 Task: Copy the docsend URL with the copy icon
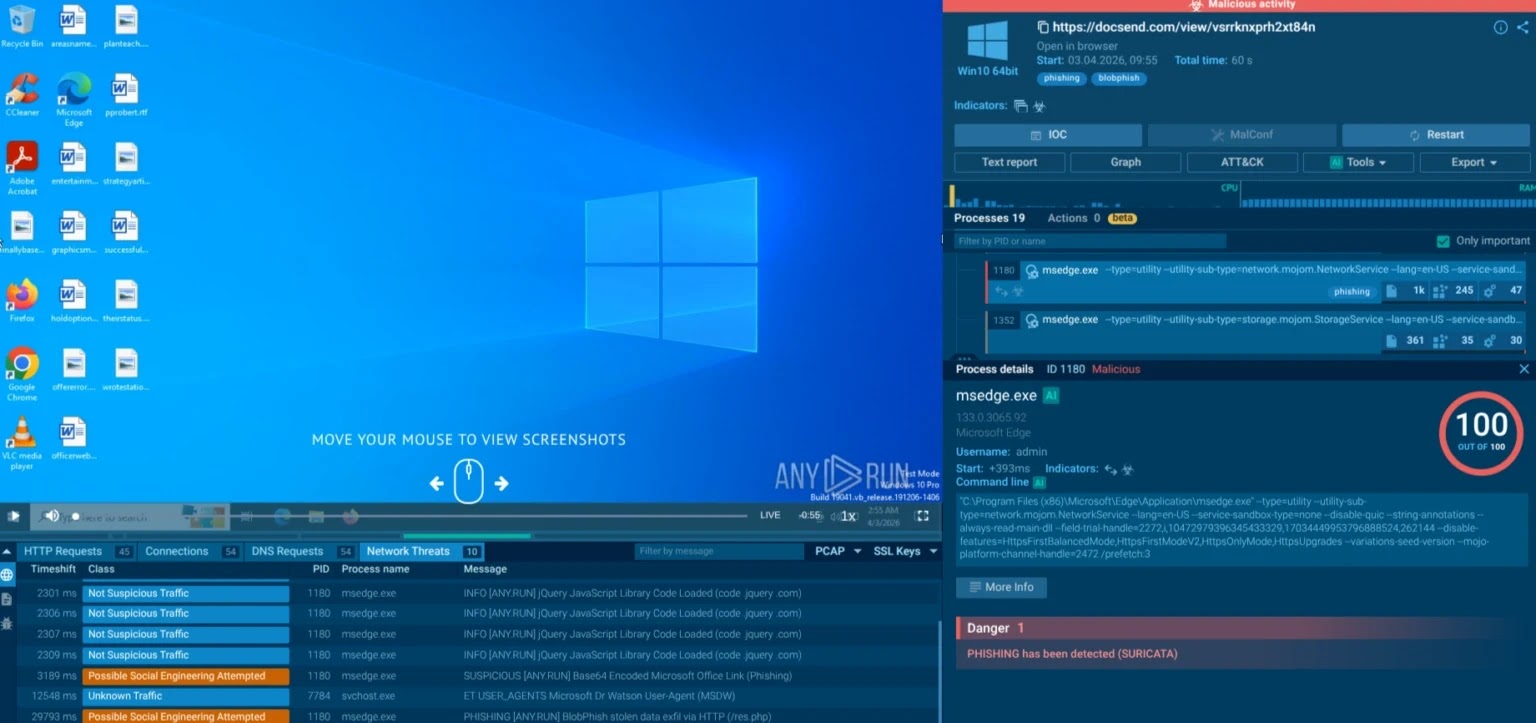click(1043, 28)
